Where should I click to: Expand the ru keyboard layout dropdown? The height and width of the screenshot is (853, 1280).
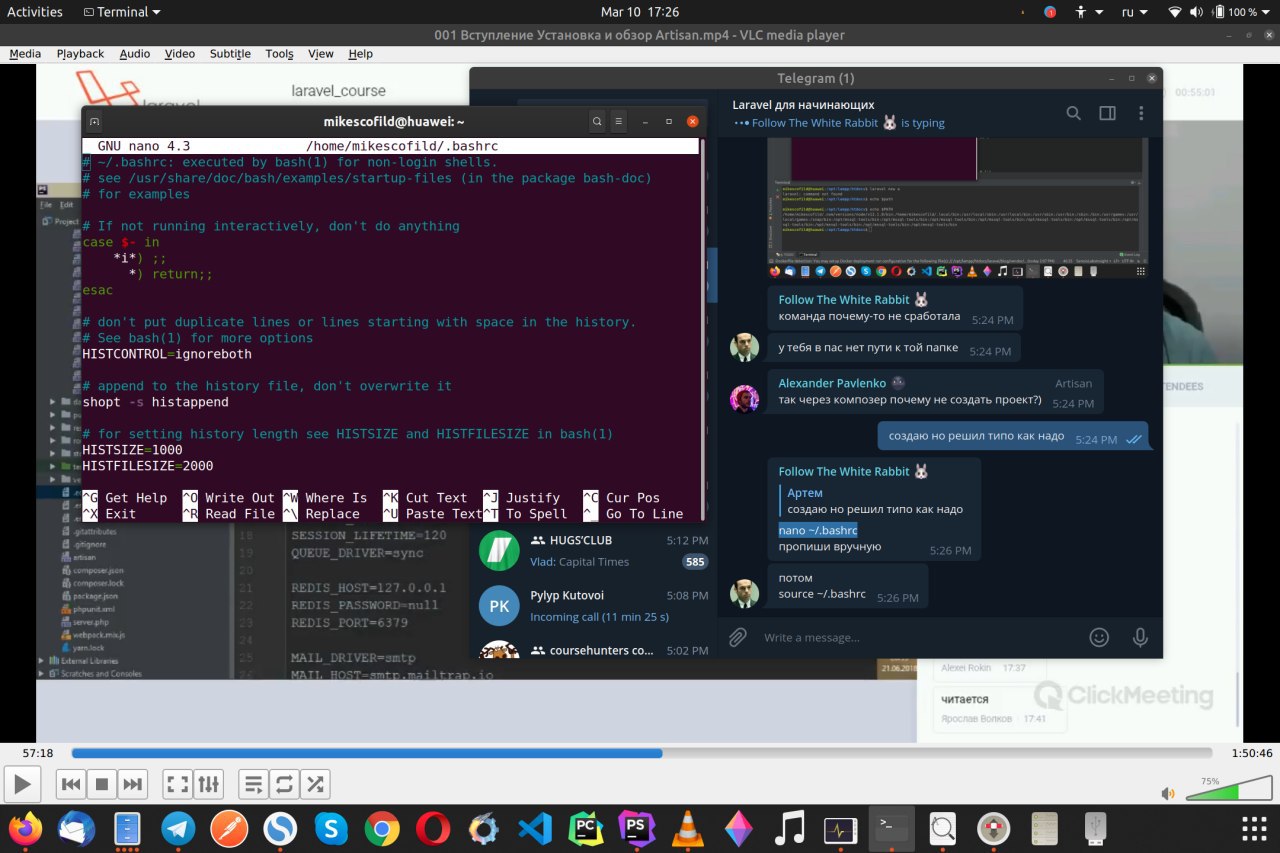tap(1134, 12)
